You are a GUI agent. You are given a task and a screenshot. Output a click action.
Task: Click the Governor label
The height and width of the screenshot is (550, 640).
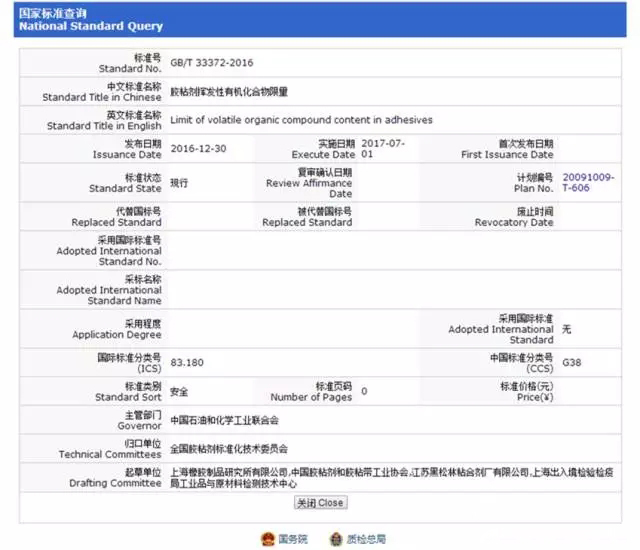tap(140, 420)
